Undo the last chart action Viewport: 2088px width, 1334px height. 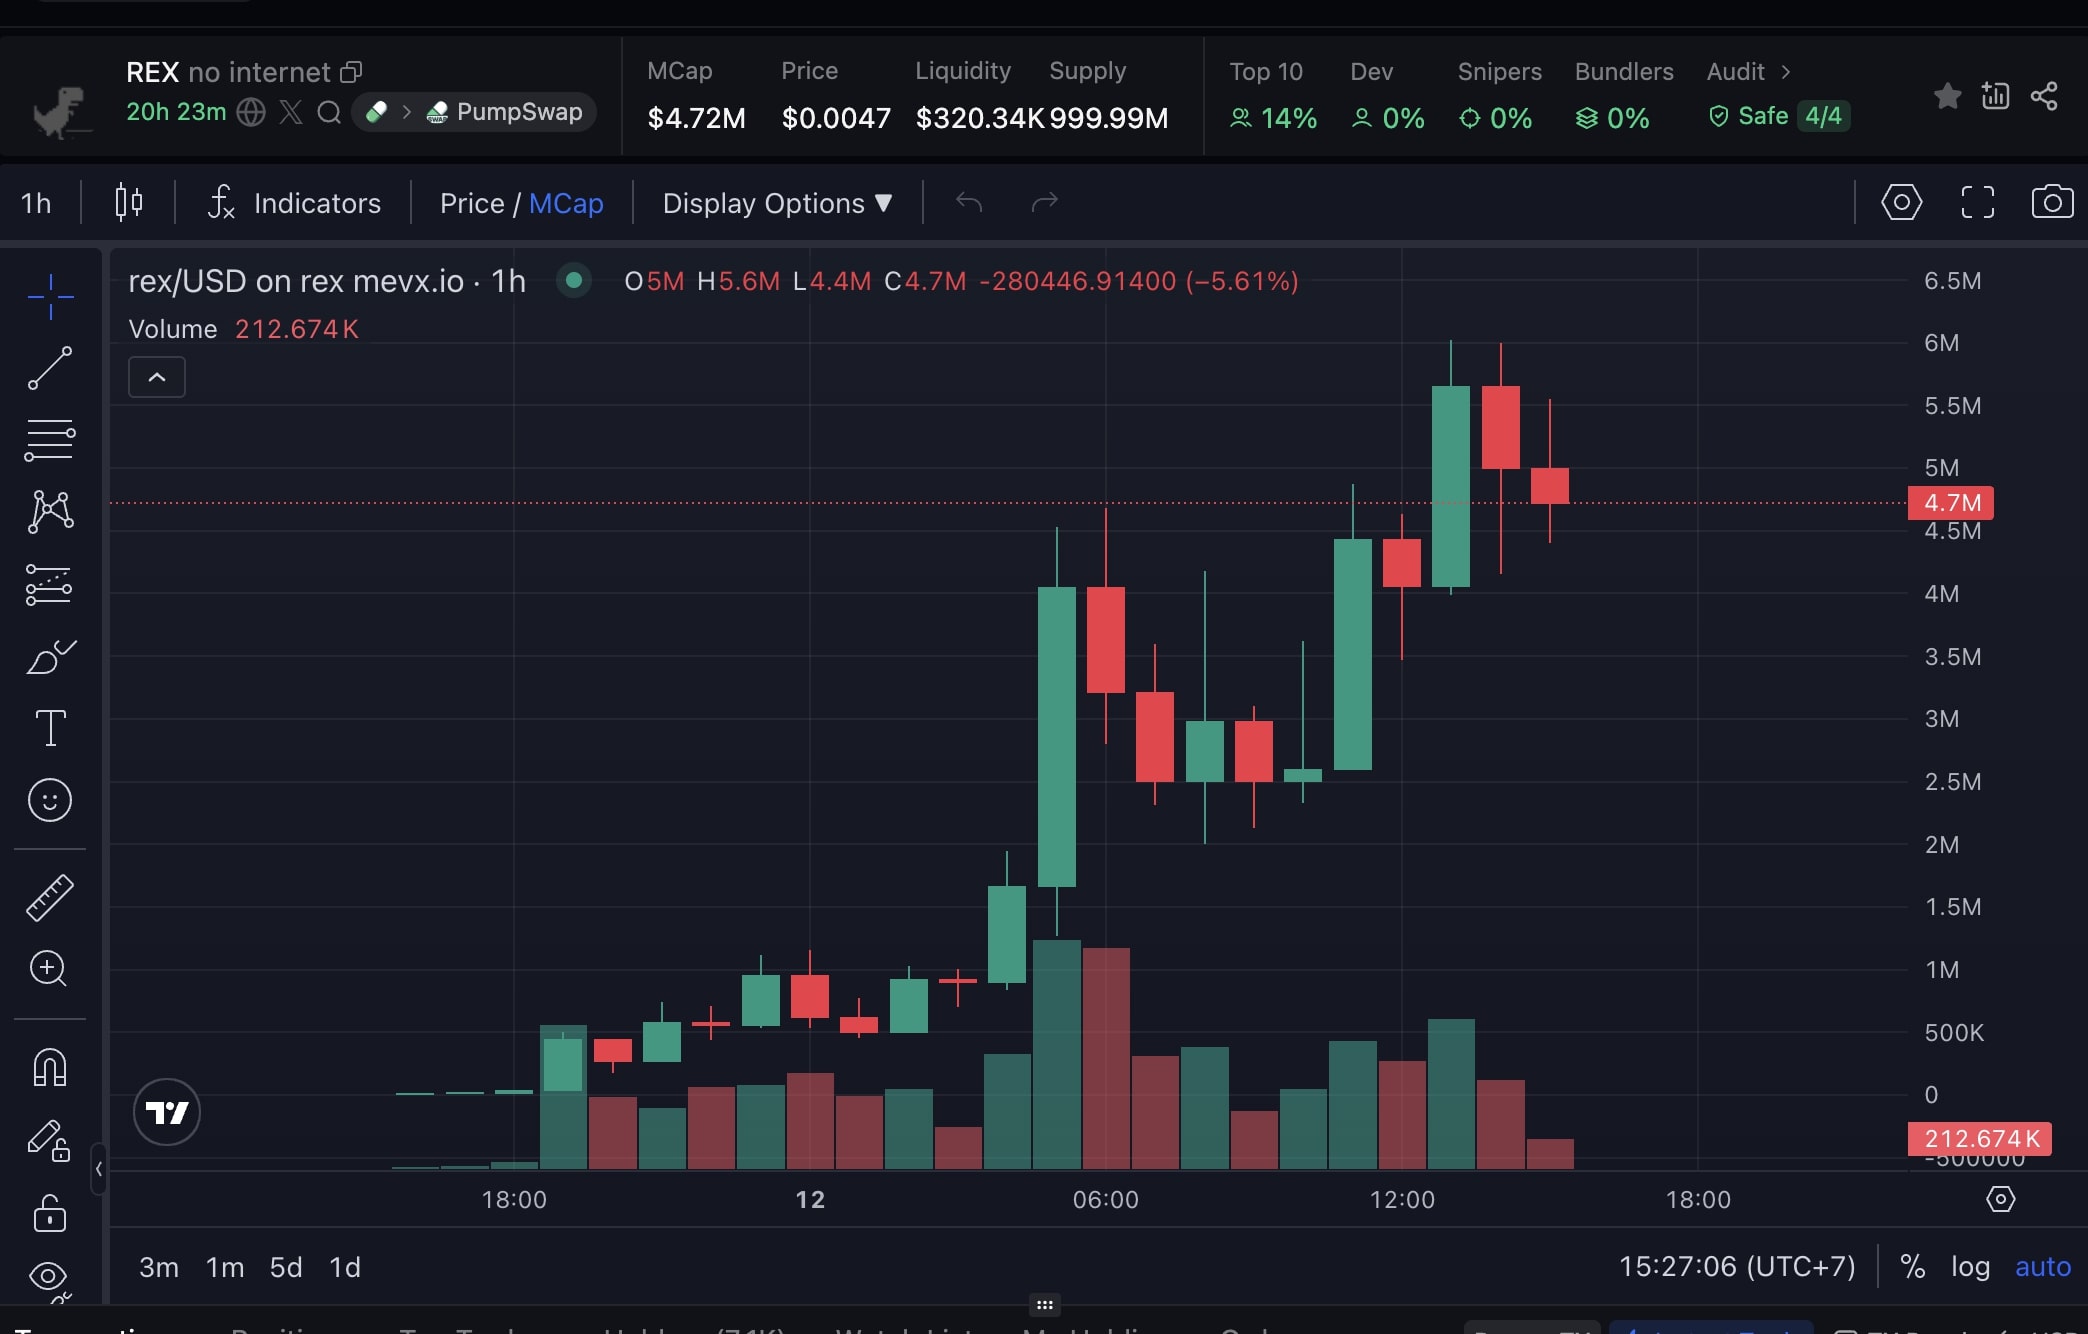pyautogui.click(x=969, y=203)
